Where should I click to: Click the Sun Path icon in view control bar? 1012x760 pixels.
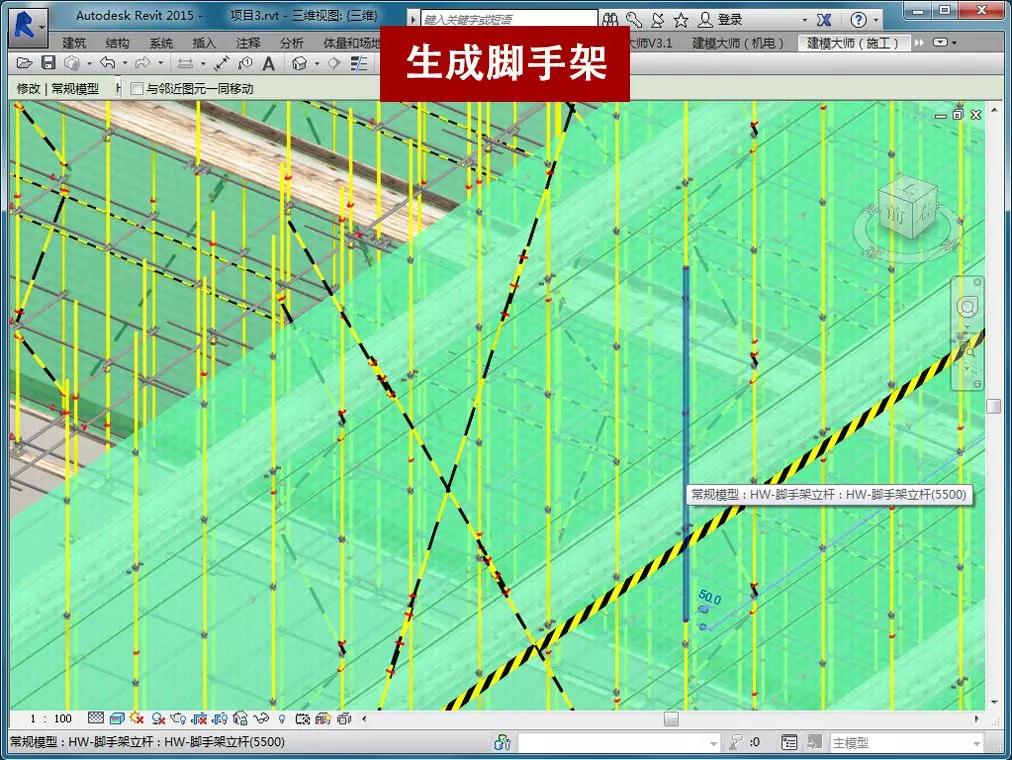[137, 718]
